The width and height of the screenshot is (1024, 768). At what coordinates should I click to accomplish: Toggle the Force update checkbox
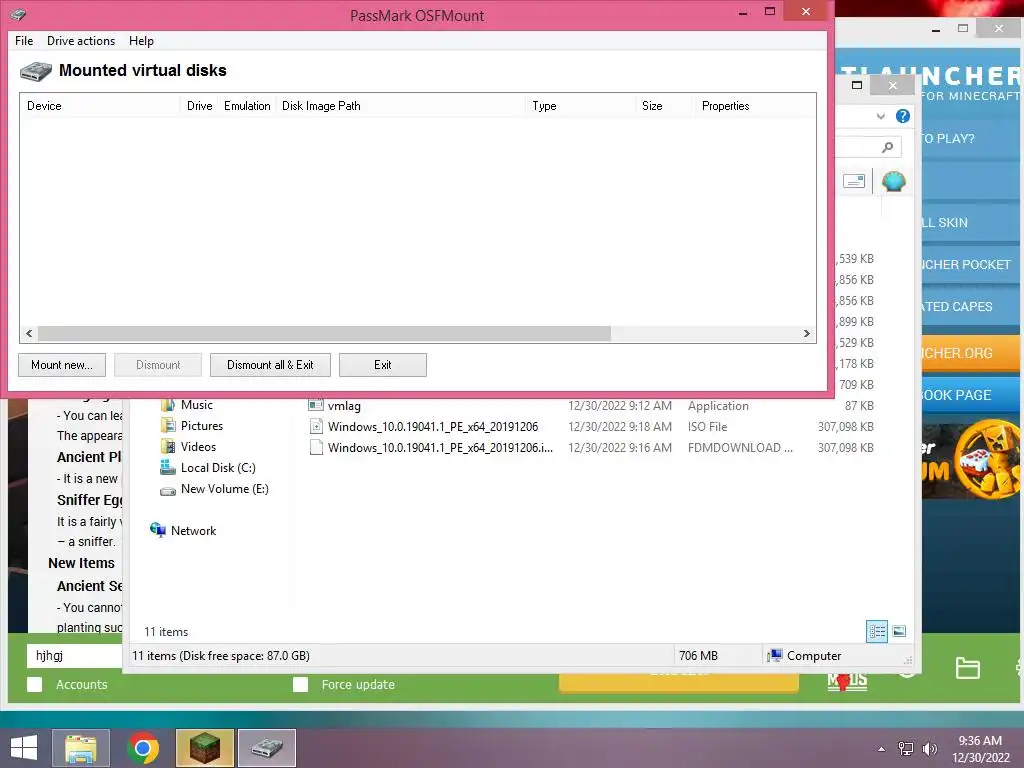tap(300, 684)
